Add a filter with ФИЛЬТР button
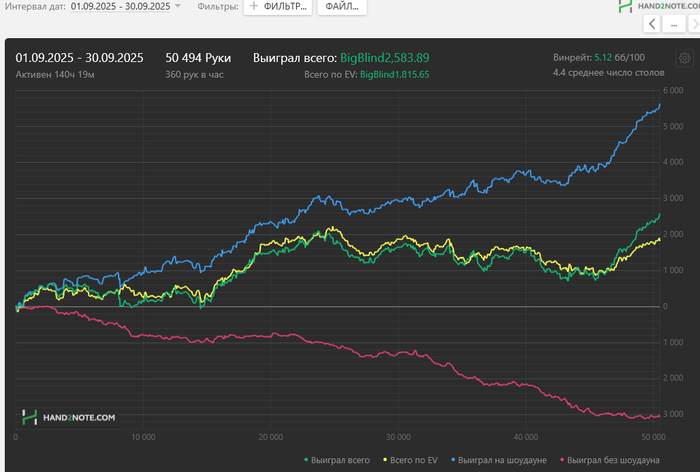 (x=278, y=7)
